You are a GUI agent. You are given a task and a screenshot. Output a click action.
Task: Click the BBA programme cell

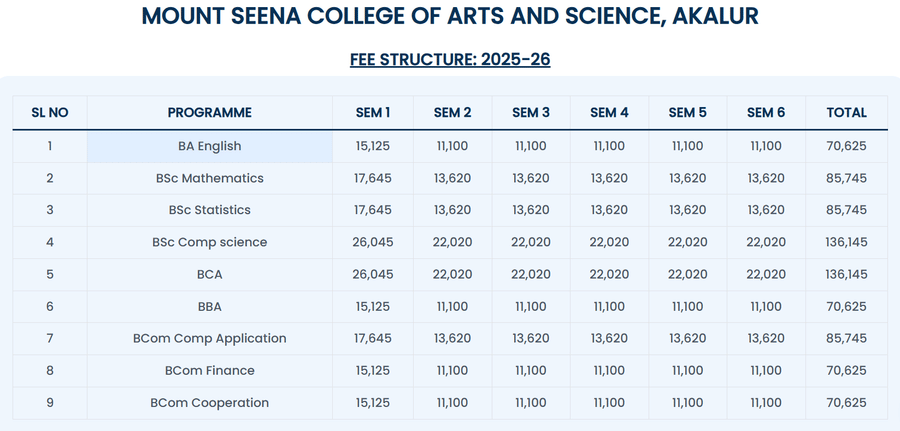(210, 306)
